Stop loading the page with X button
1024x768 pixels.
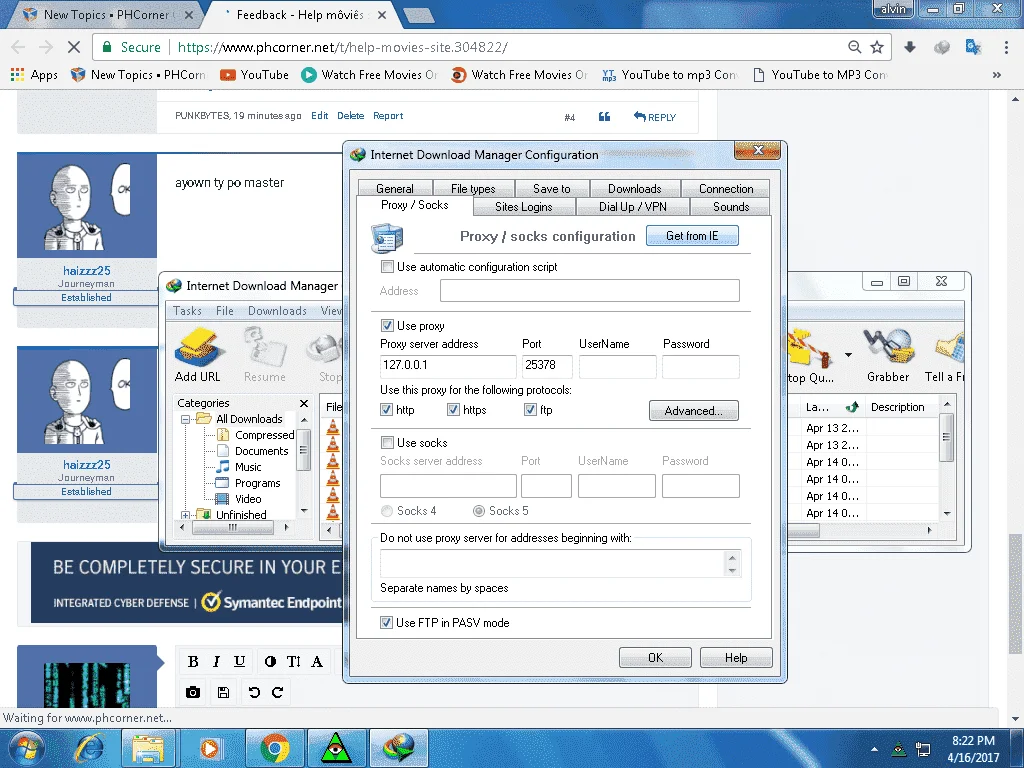74,47
